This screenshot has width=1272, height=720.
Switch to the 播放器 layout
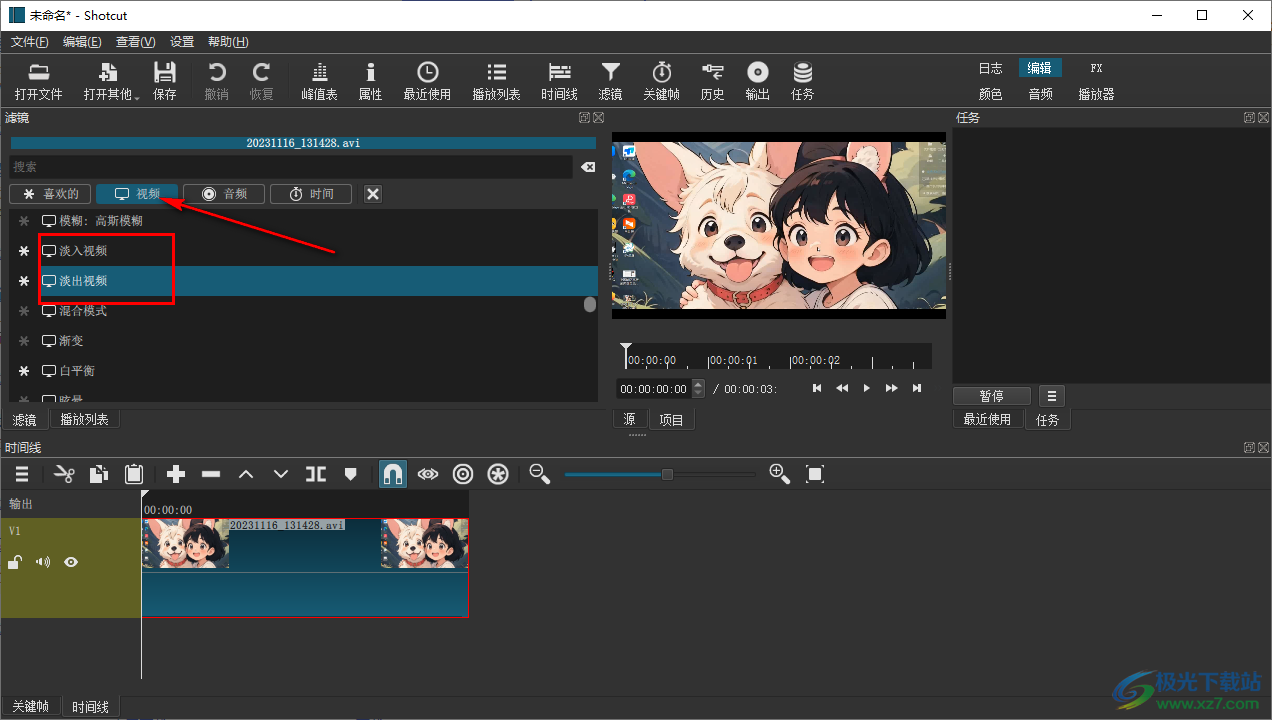pos(1096,94)
